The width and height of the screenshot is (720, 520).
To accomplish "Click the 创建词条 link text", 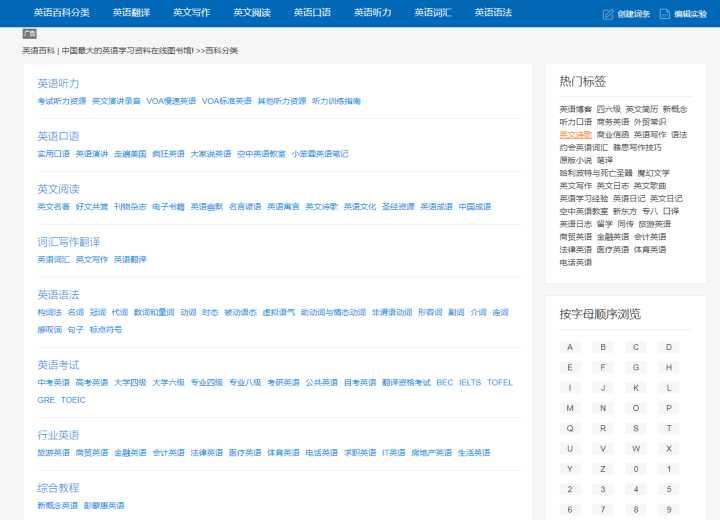I will pyautogui.click(x=634, y=14).
